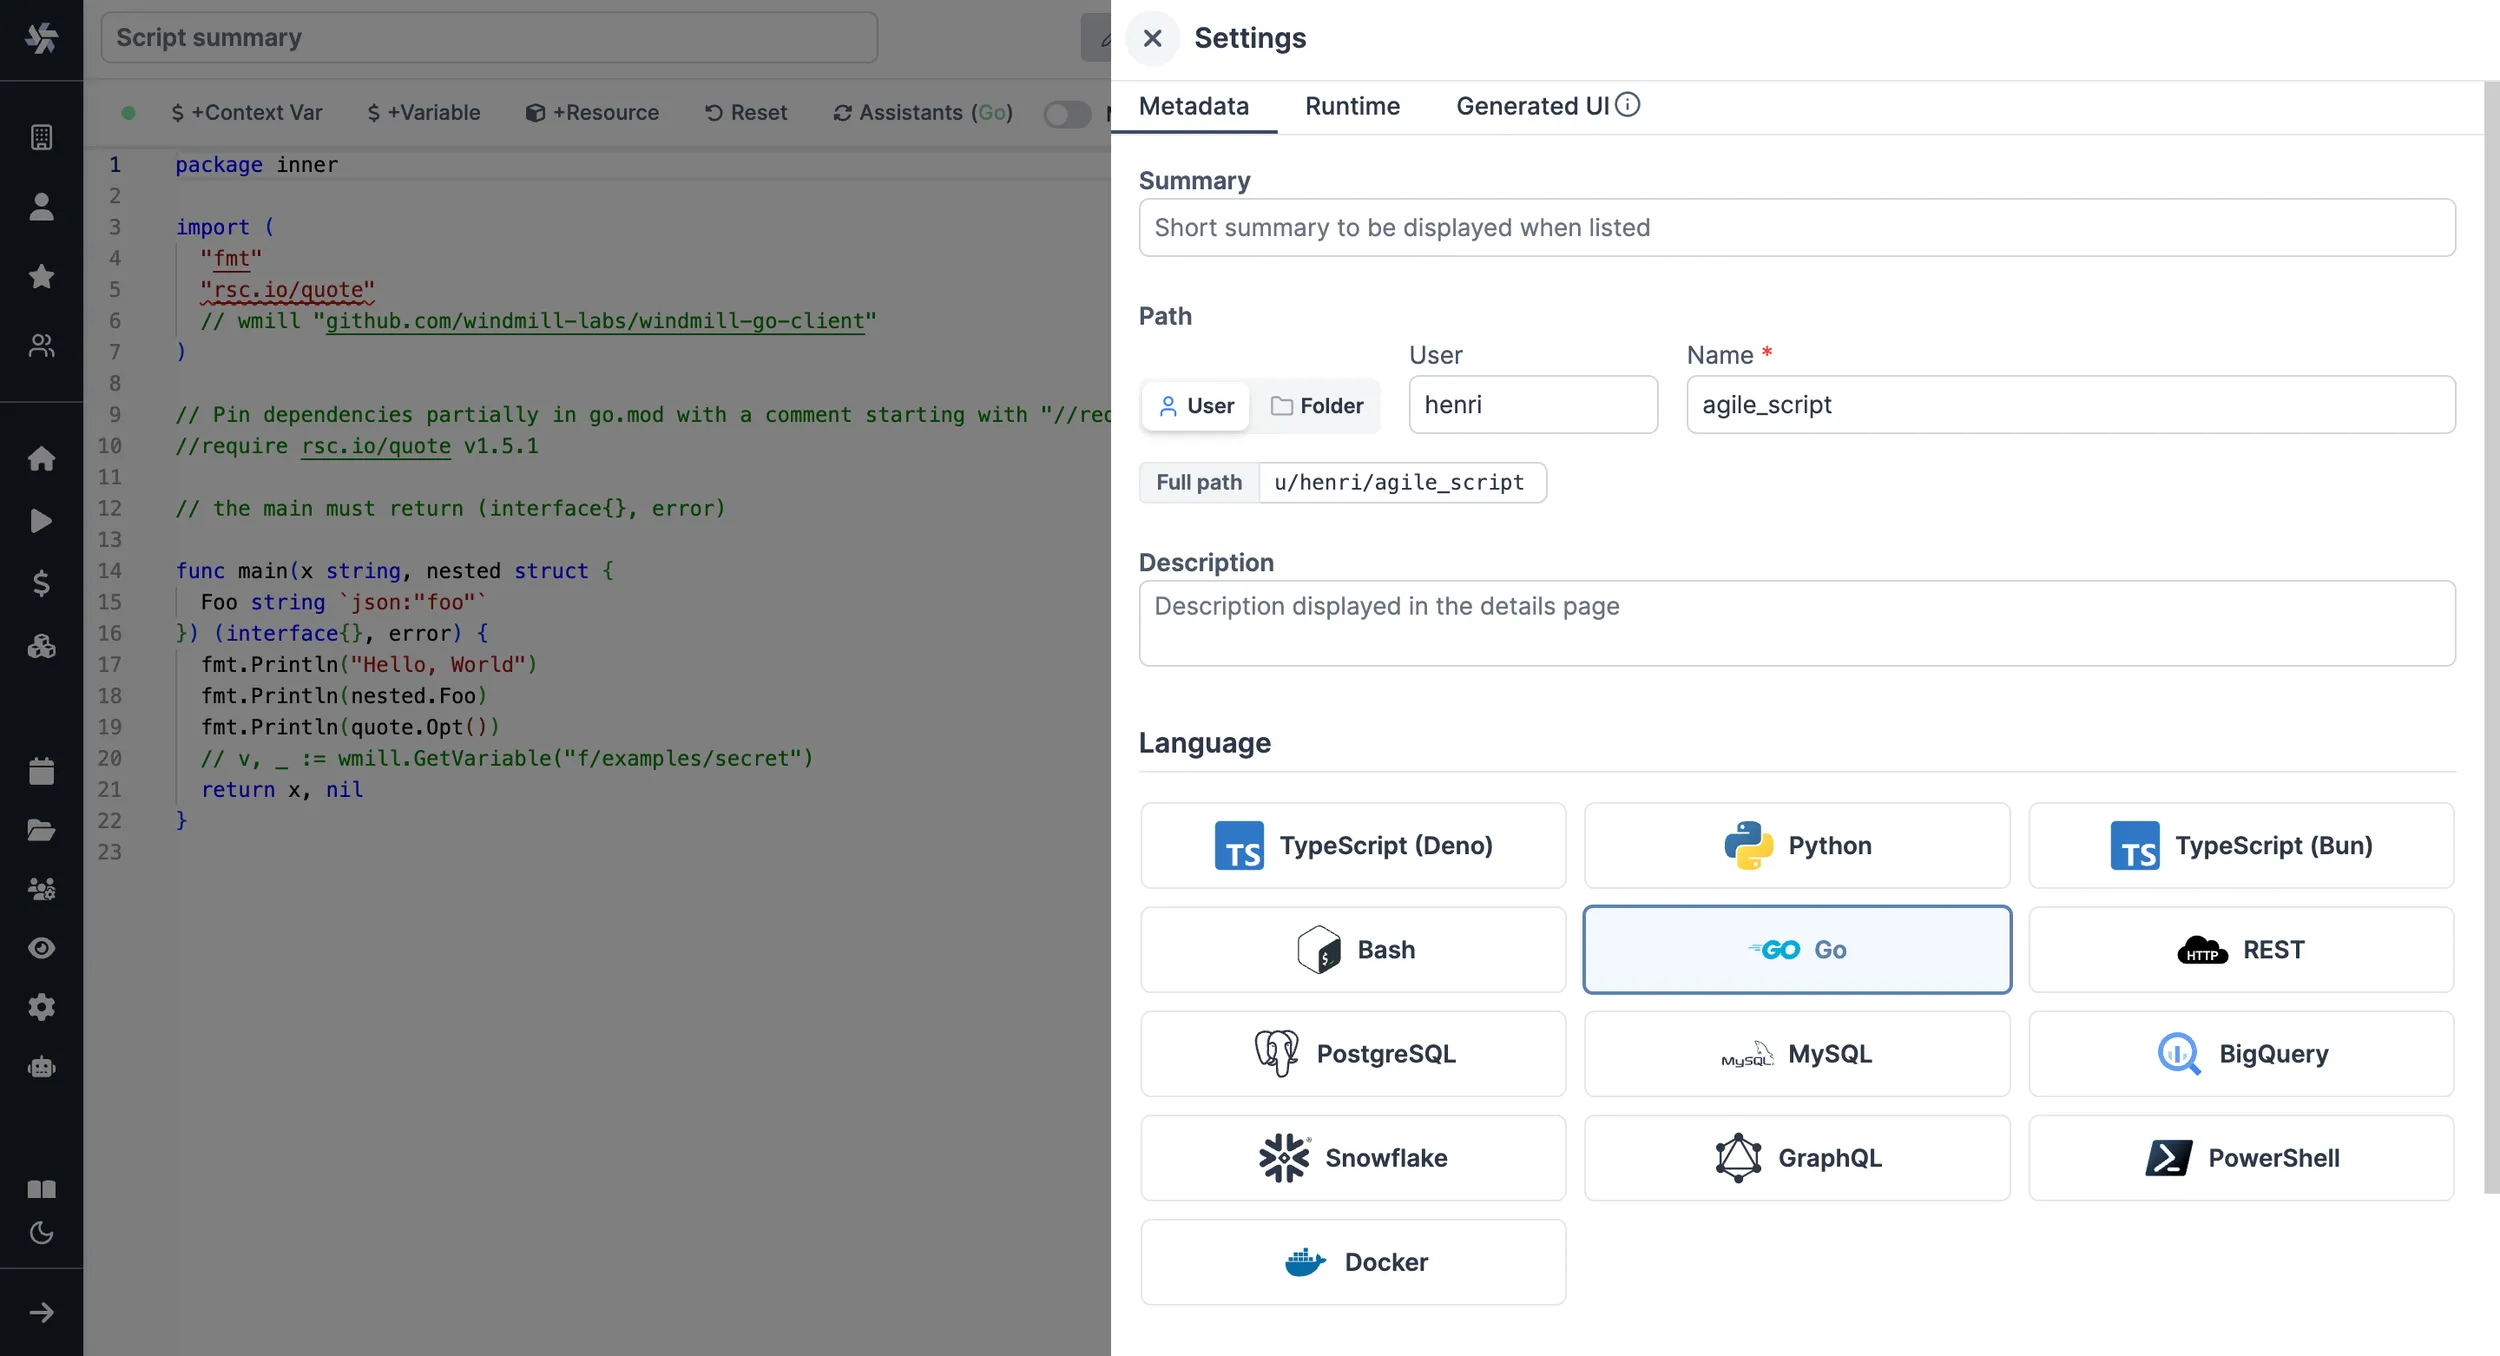Click the +Context Var menu item

(247, 110)
